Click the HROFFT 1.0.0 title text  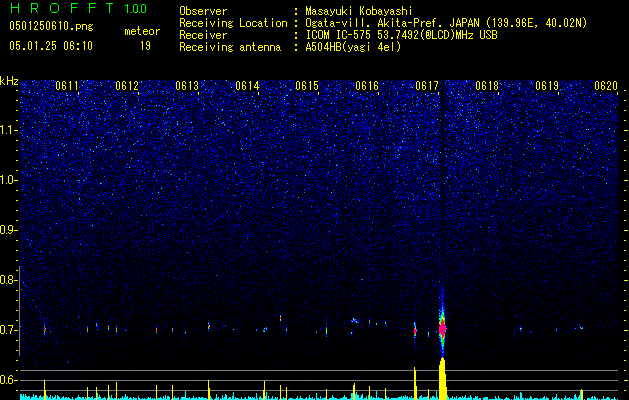(x=78, y=8)
